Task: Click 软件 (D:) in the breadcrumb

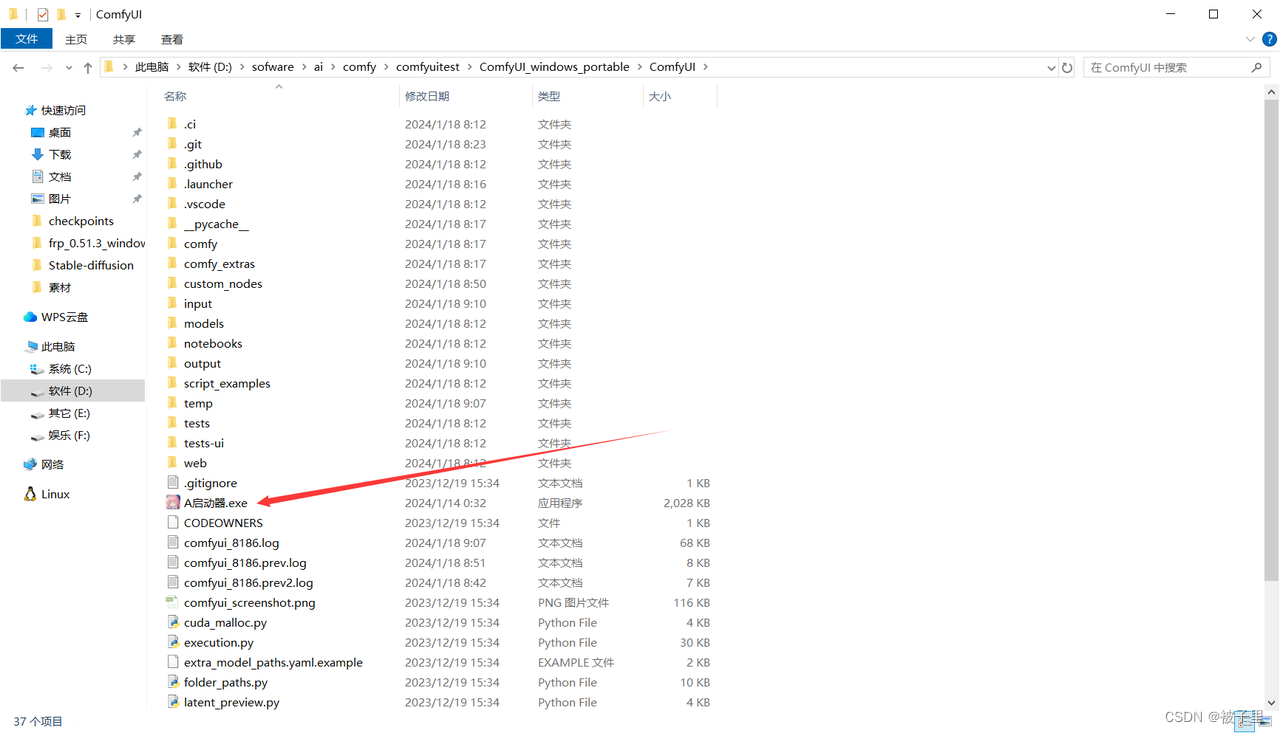Action: [x=210, y=67]
